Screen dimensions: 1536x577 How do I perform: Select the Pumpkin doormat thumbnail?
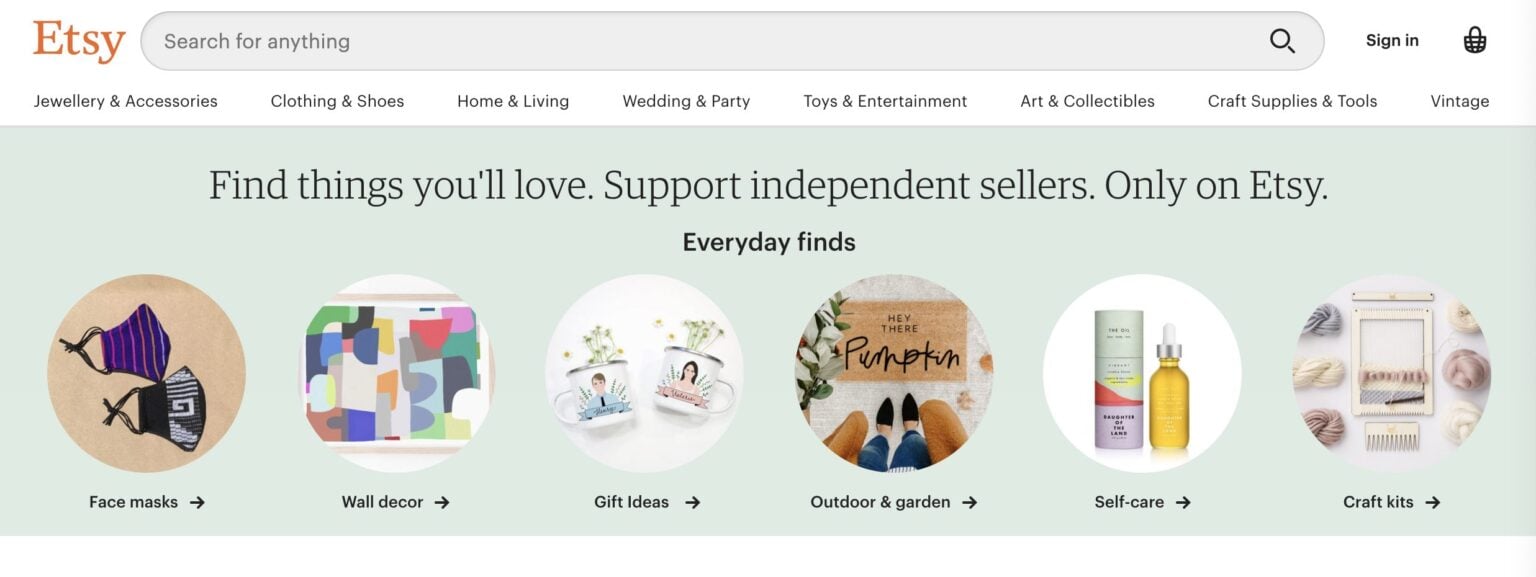[893, 373]
